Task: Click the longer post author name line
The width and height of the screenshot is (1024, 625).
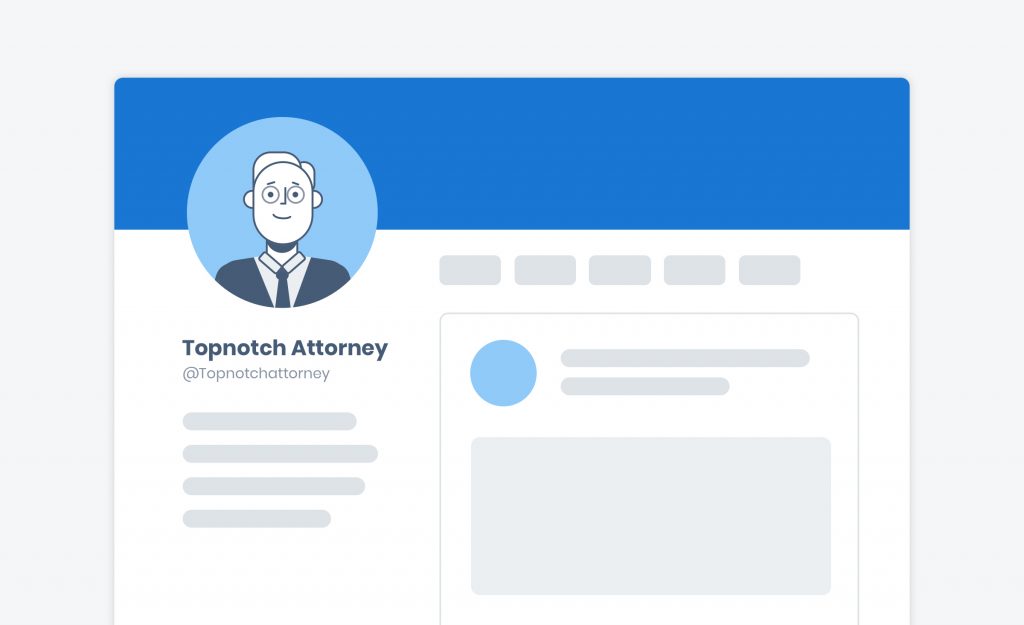Action: 685,358
